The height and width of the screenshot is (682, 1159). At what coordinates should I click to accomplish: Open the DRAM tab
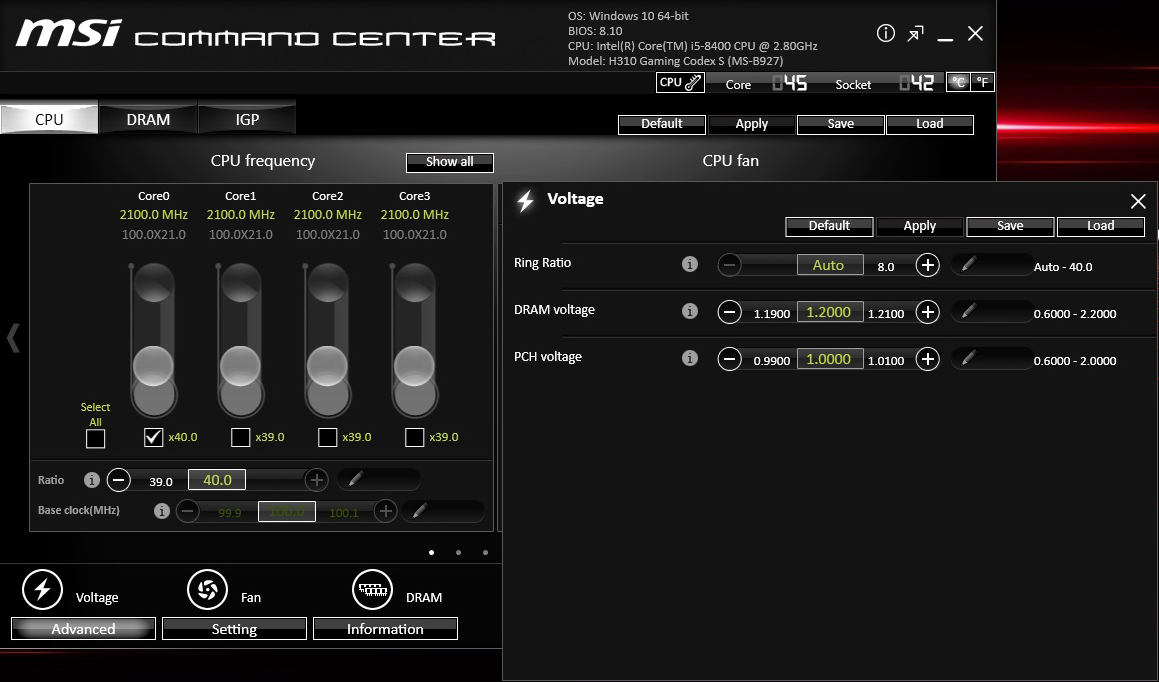[x=148, y=119]
